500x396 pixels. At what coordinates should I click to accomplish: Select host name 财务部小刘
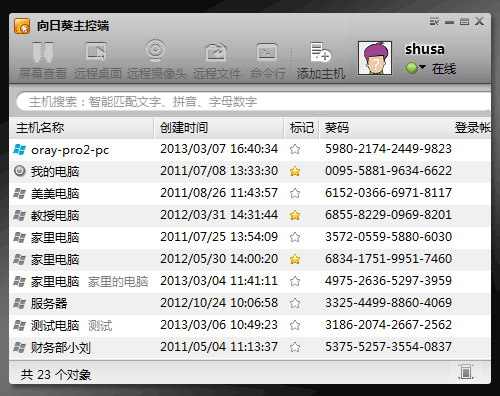point(61,348)
